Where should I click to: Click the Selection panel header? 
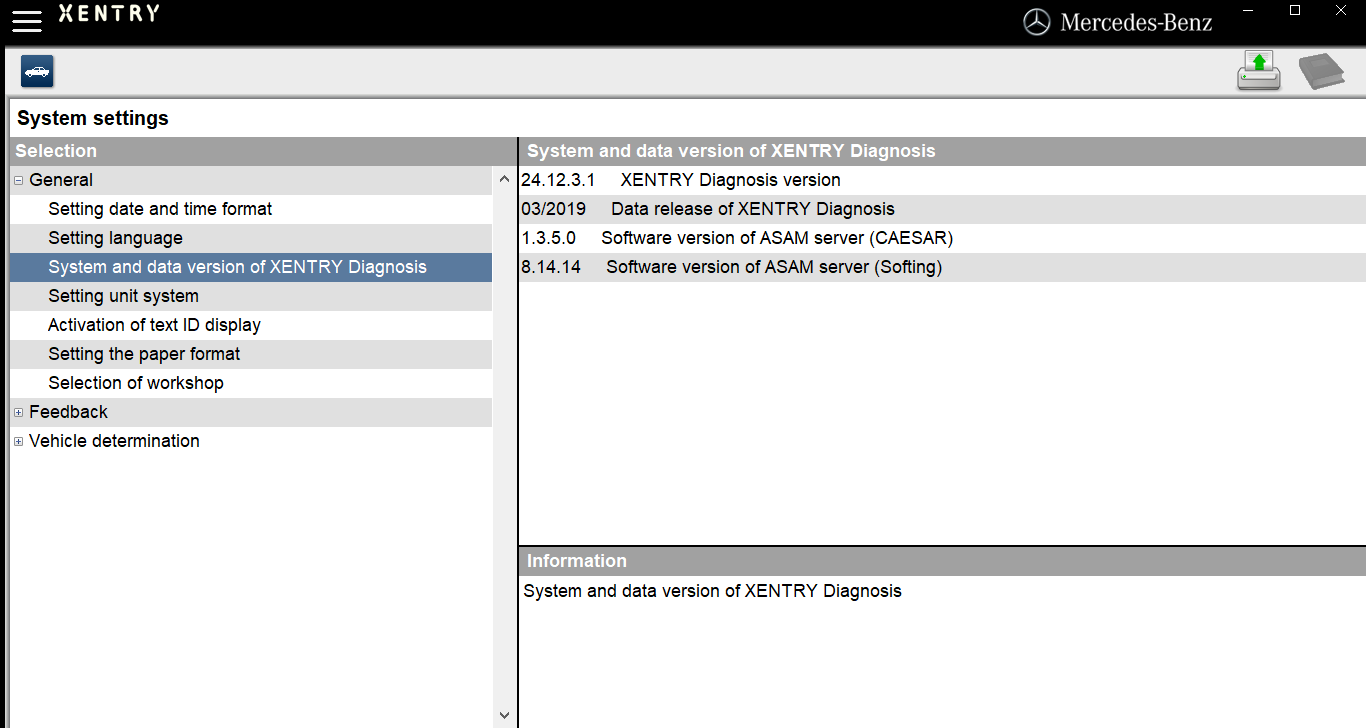[263, 151]
